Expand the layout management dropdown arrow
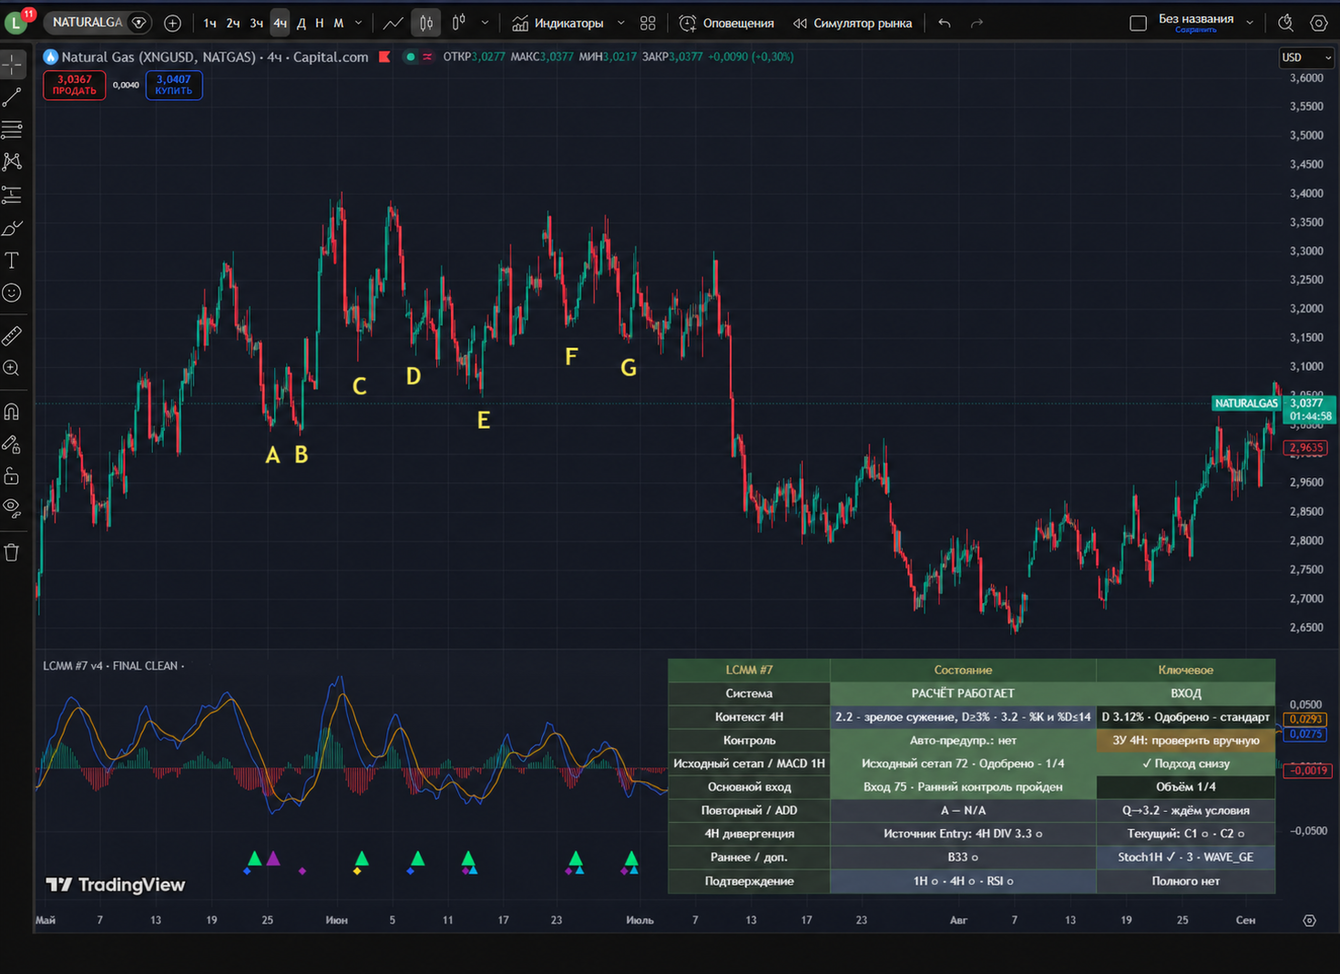Screen dimensions: 1340x974 1250,22
